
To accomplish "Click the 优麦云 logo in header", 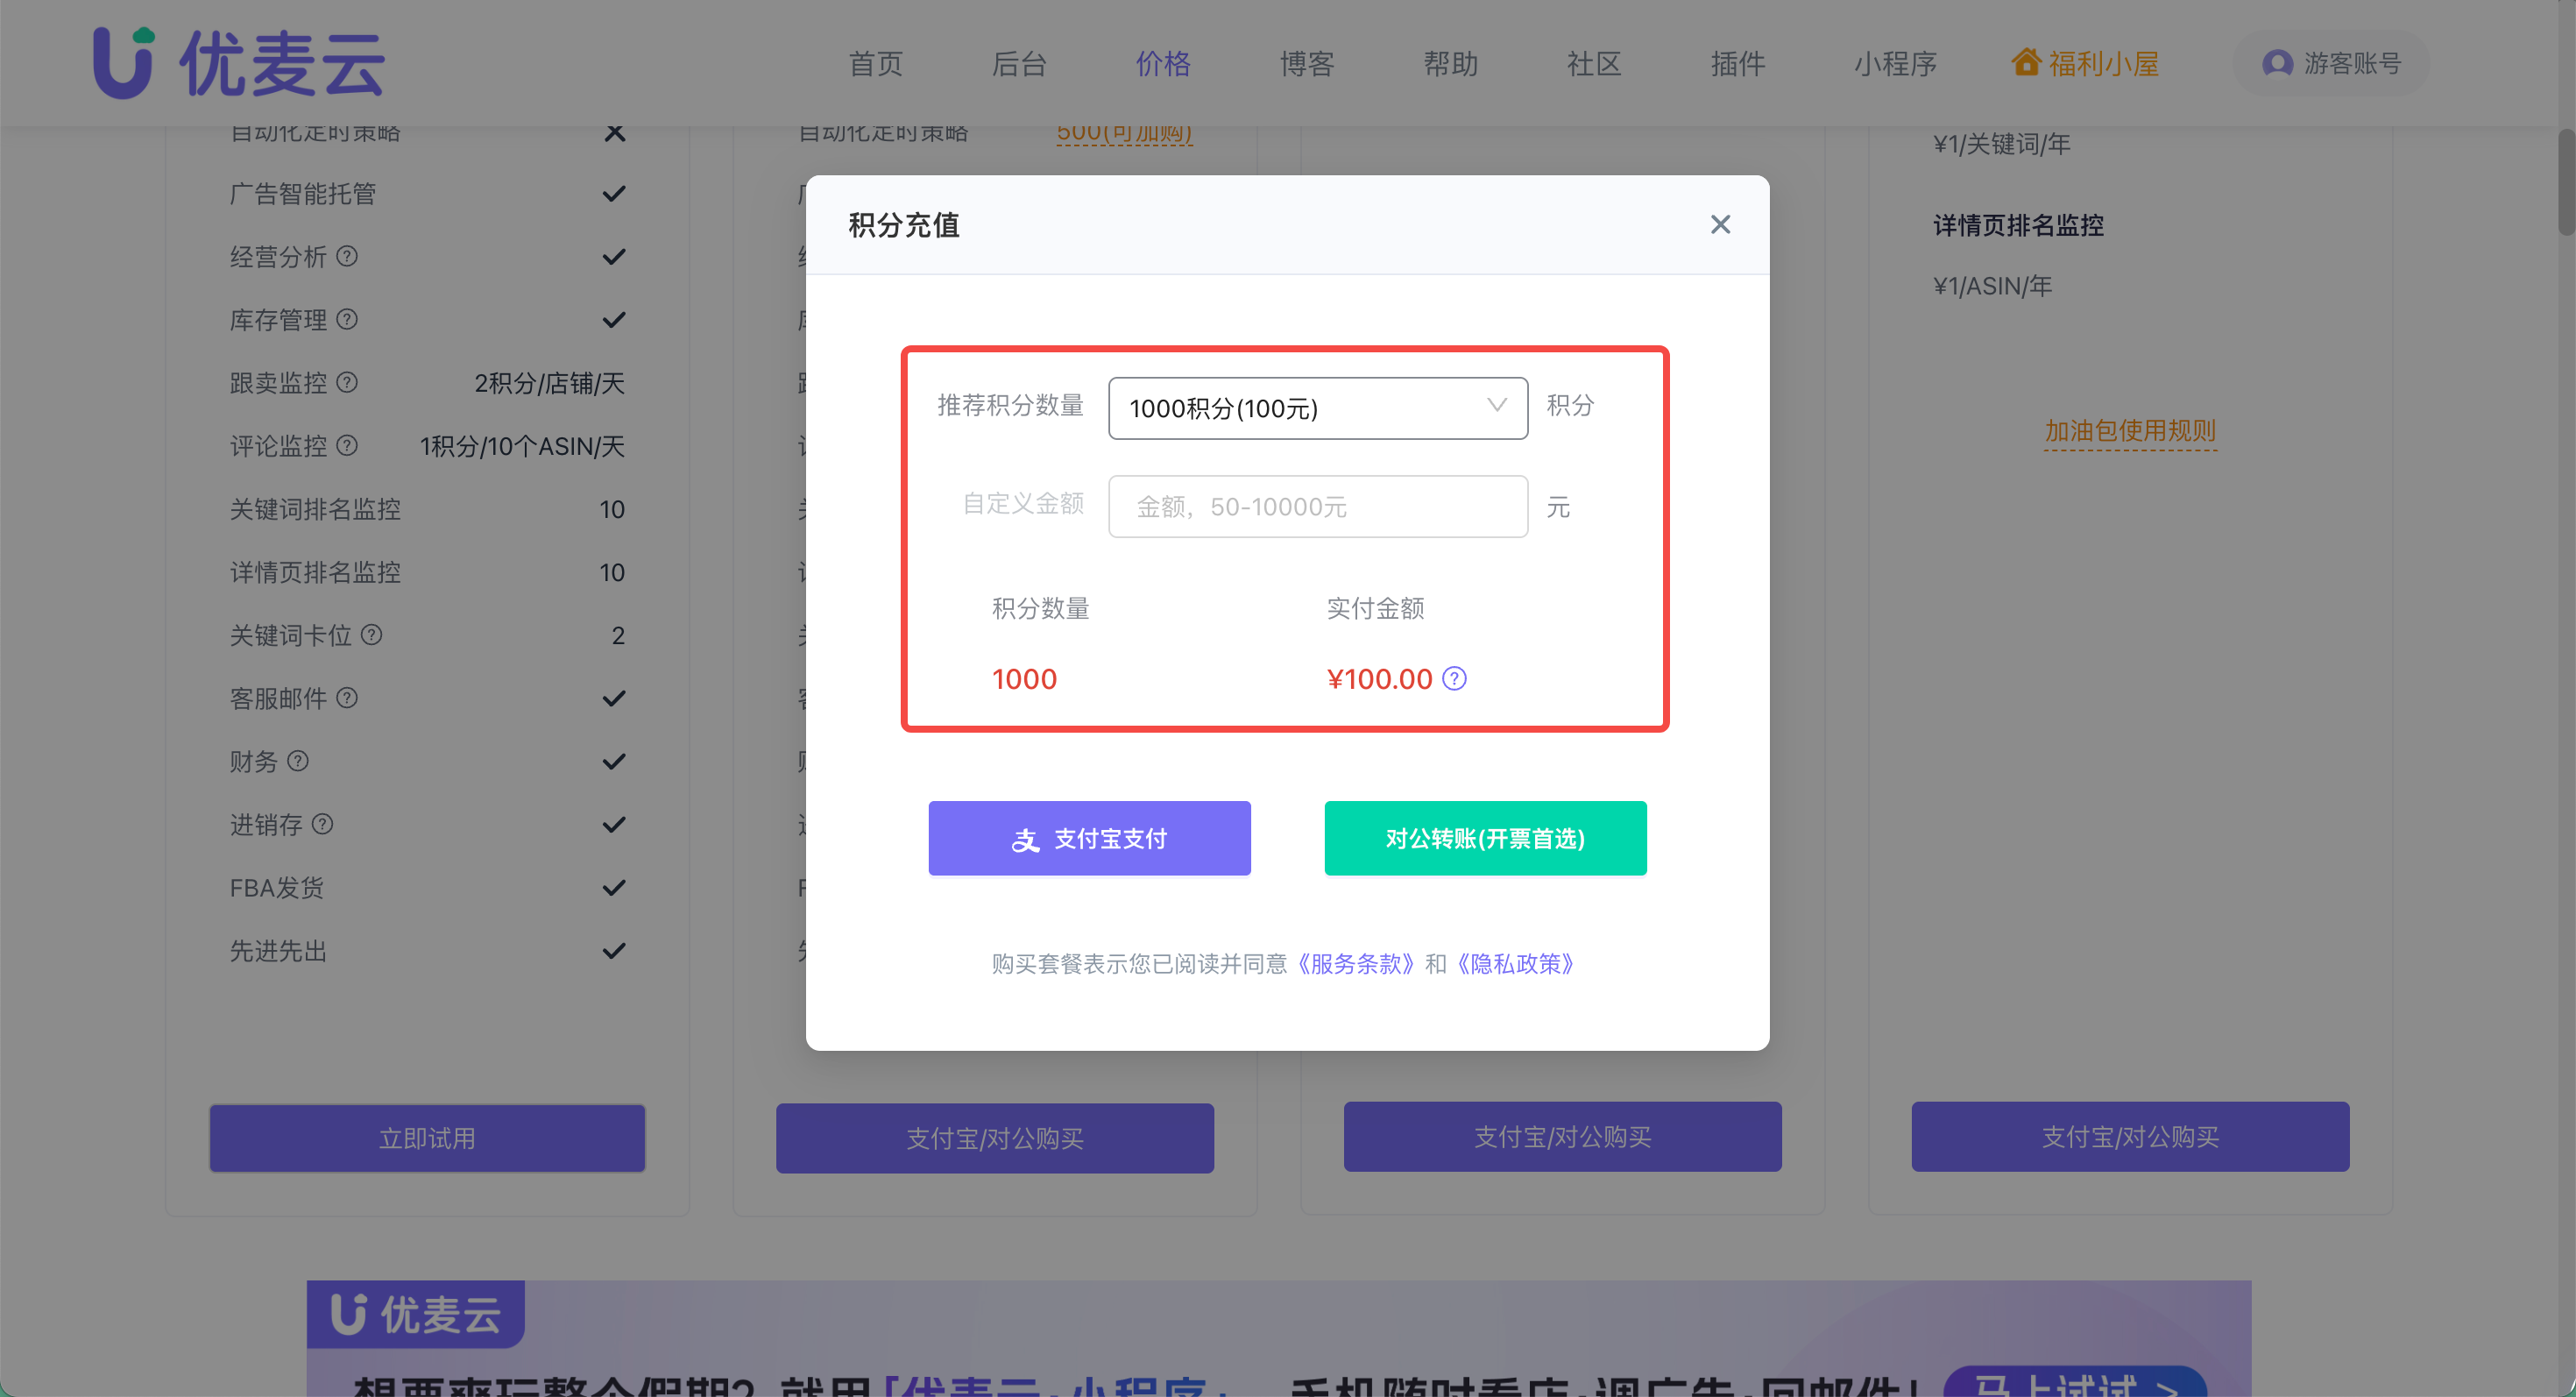I will click(239, 63).
